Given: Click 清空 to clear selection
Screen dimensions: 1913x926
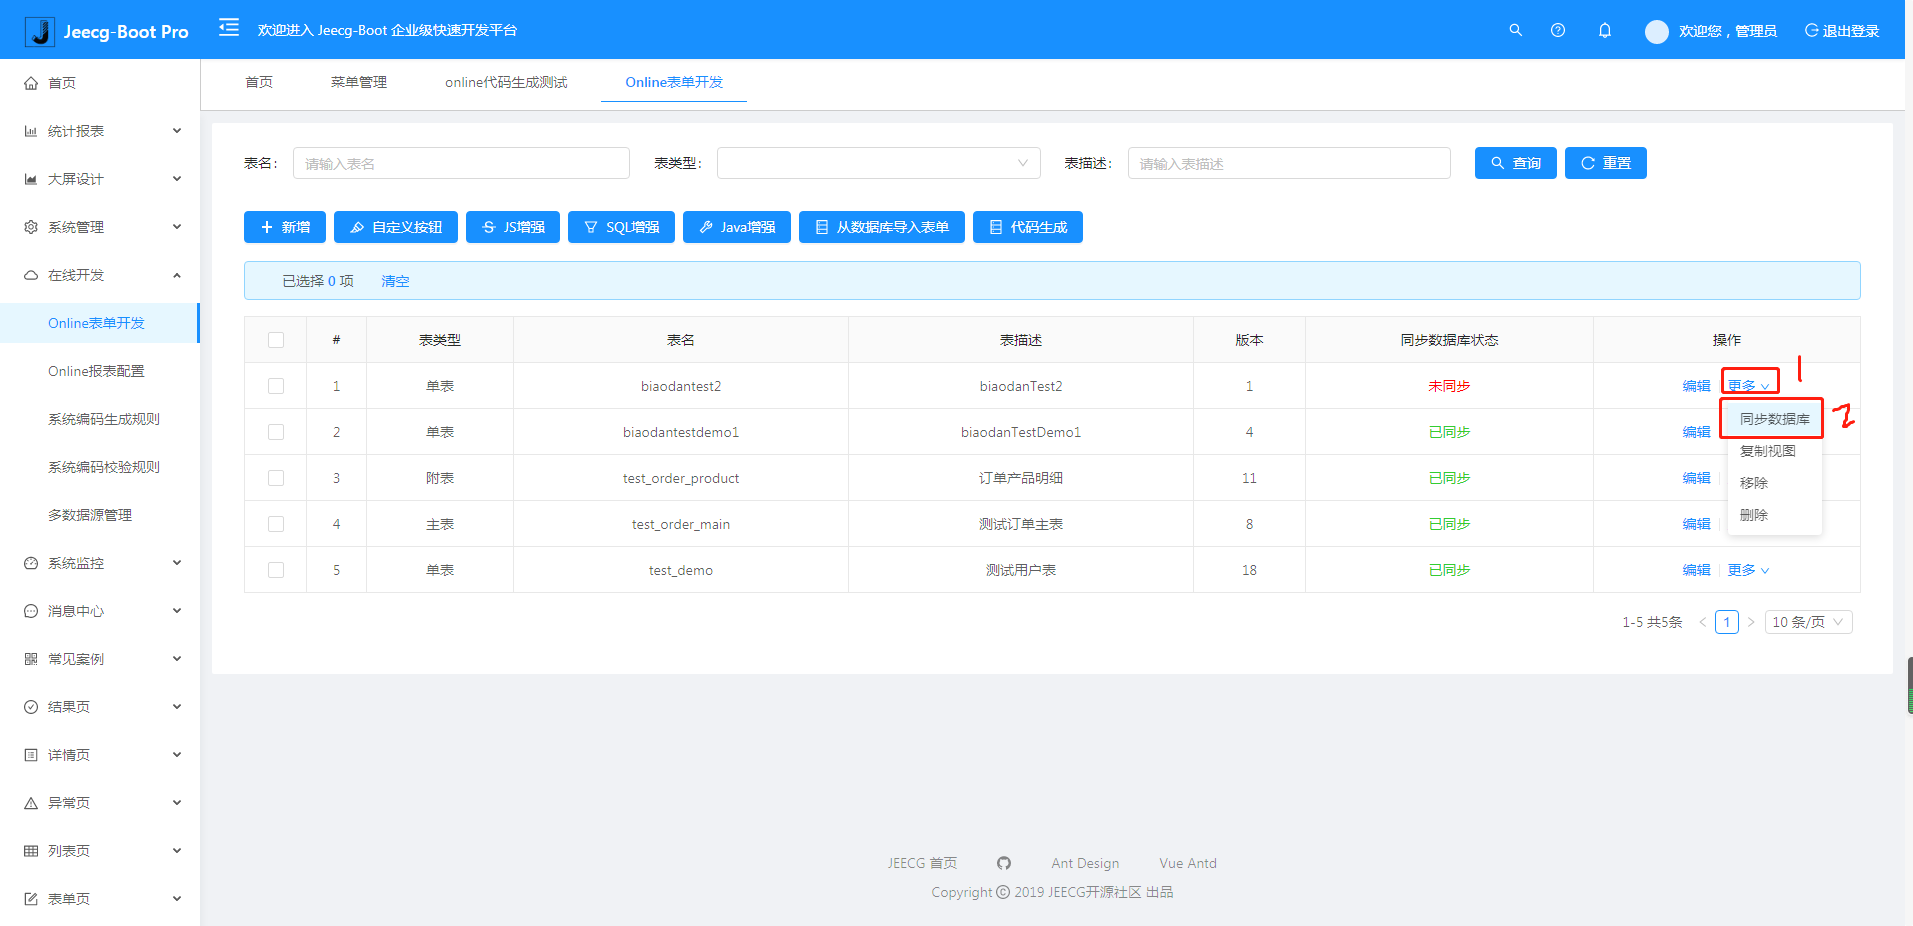Looking at the screenshot, I should [x=395, y=281].
